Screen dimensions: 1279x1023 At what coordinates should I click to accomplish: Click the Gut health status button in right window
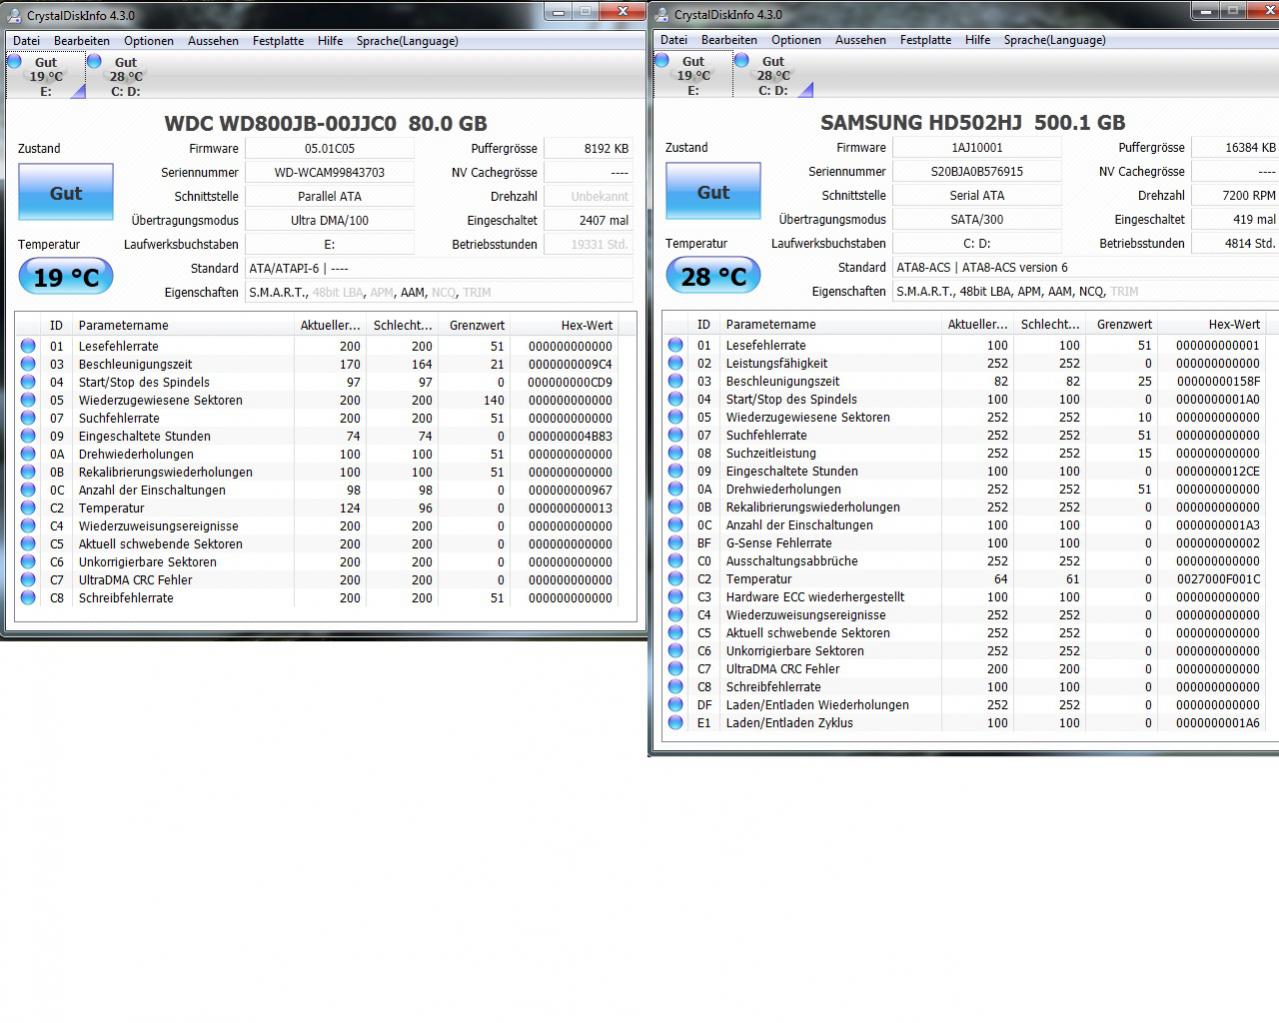pos(713,192)
